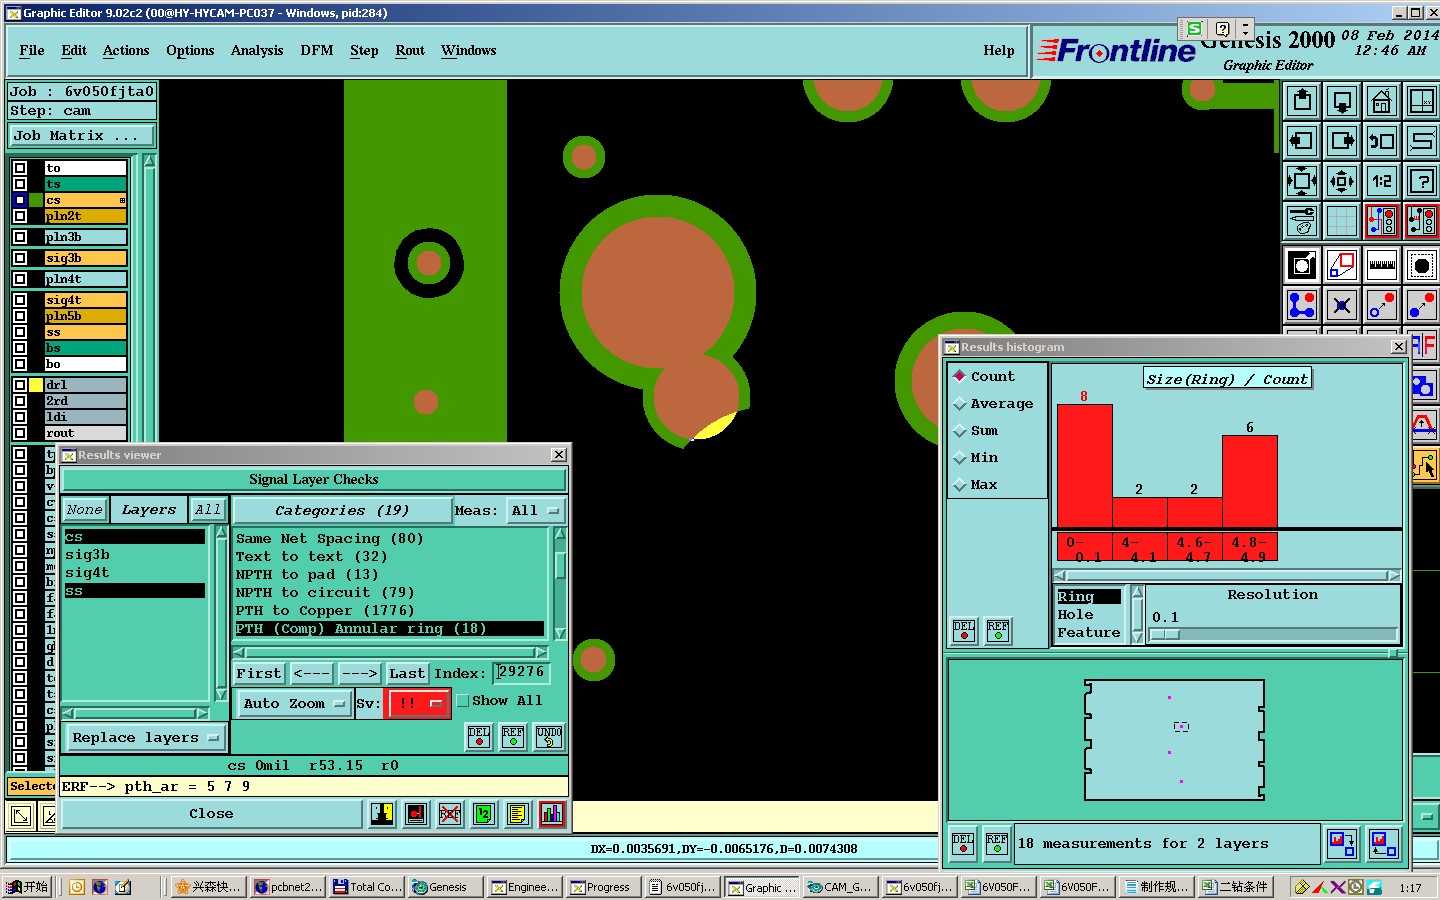Enable the Show All checkbox

pos(463,701)
